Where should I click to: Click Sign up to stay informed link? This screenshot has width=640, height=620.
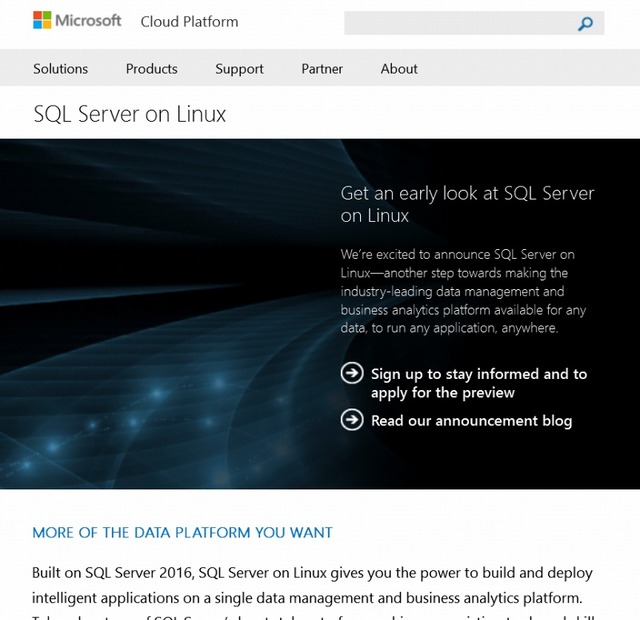tap(479, 383)
